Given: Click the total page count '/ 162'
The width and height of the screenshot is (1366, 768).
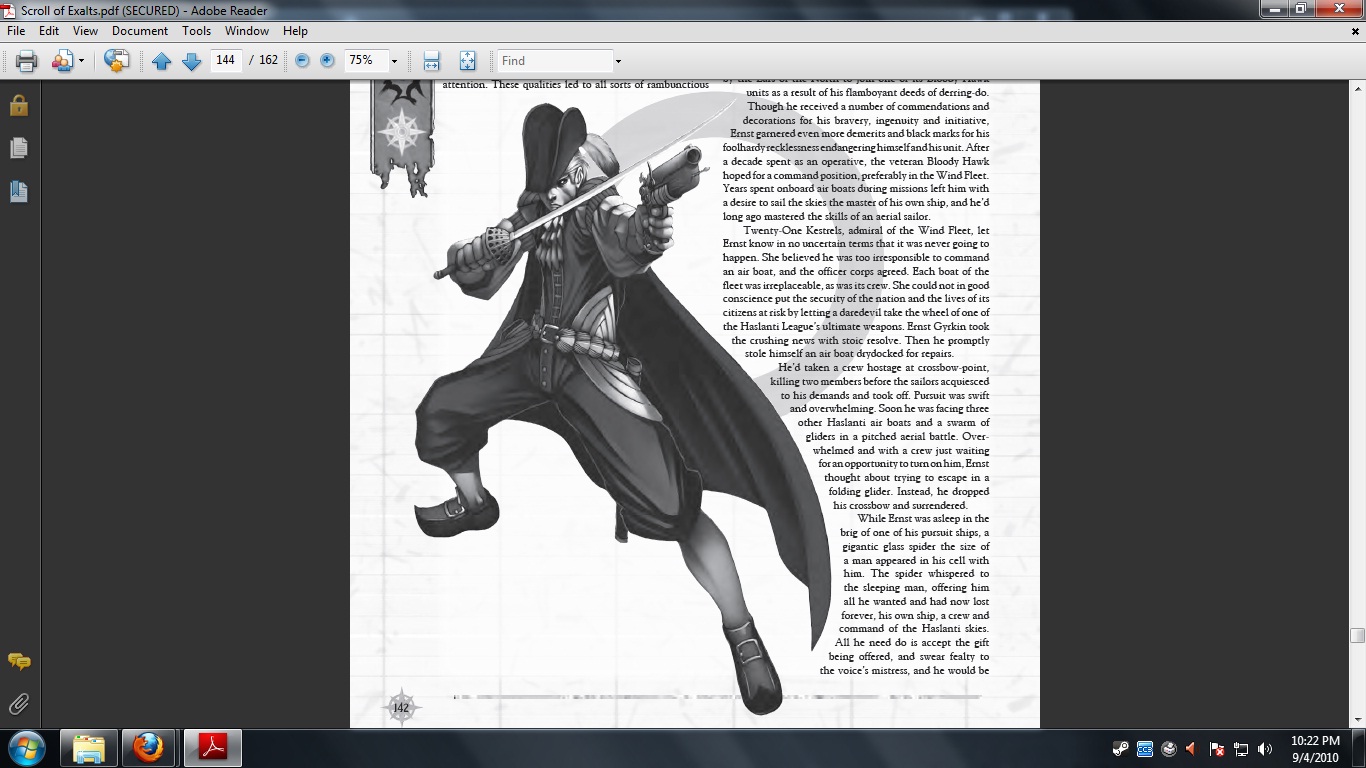Looking at the screenshot, I should tap(264, 60).
